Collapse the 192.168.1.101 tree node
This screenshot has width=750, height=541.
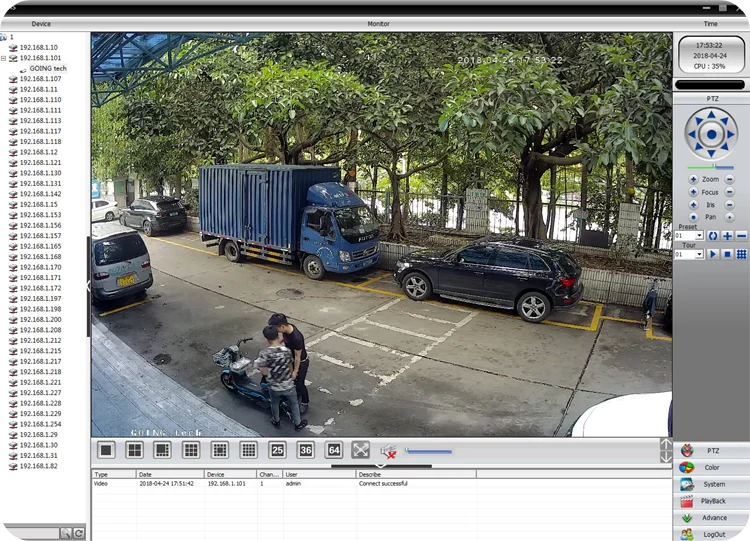click(3, 58)
